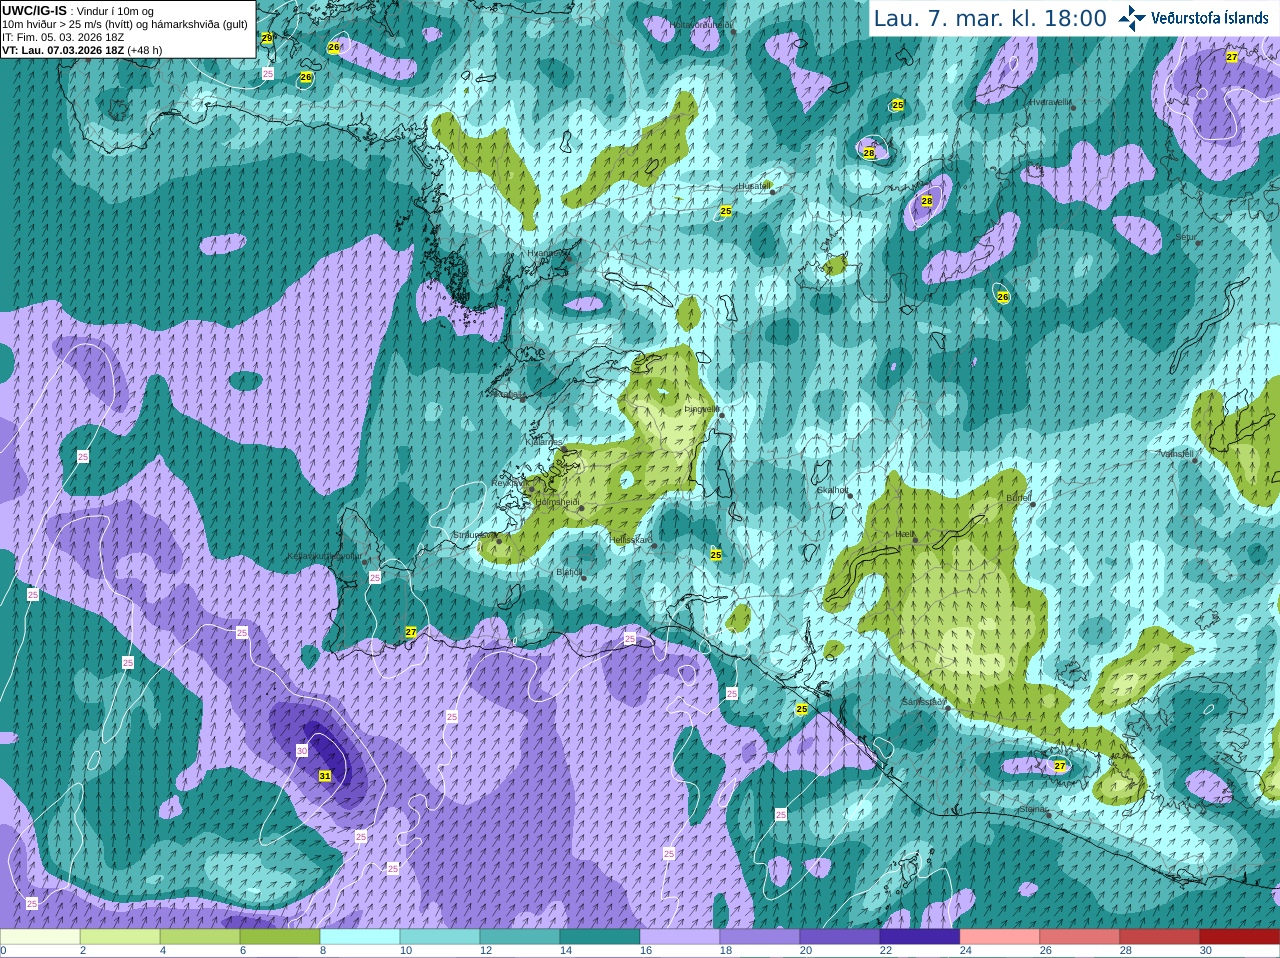
Task: Click the 16–18 m/s lavender legend swatch
Action: (680, 937)
